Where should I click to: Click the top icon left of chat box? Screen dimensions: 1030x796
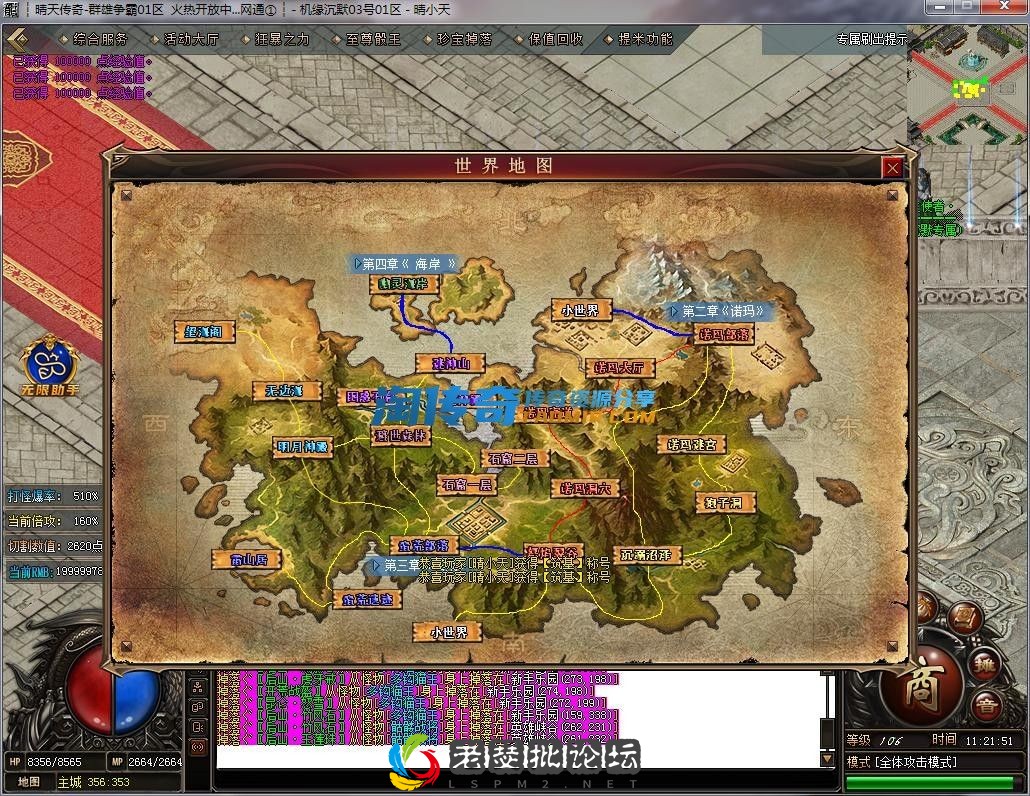pyautogui.click(x=198, y=687)
